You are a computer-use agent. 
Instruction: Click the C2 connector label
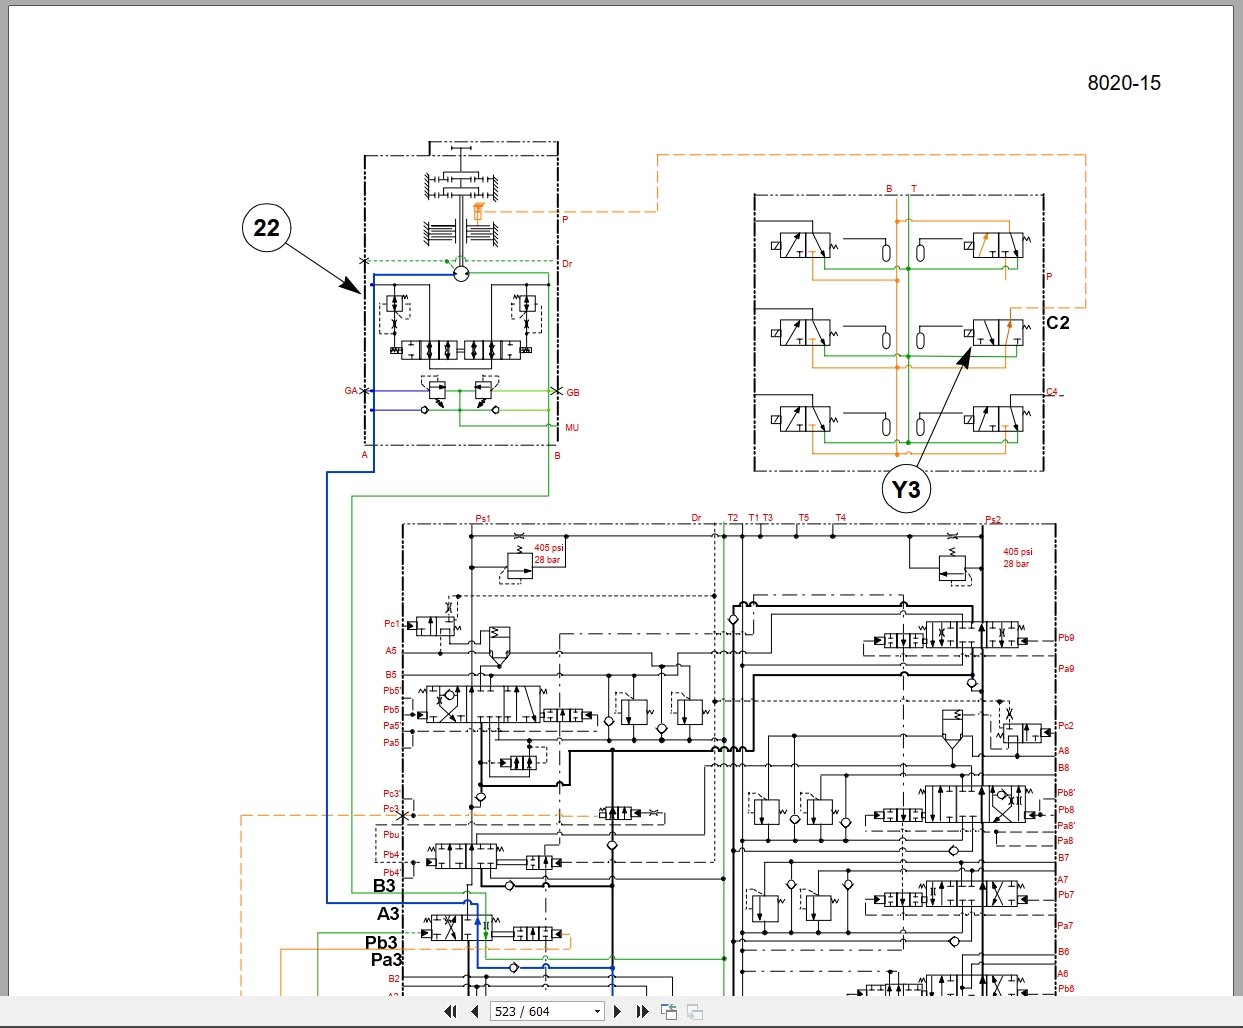coord(1060,322)
